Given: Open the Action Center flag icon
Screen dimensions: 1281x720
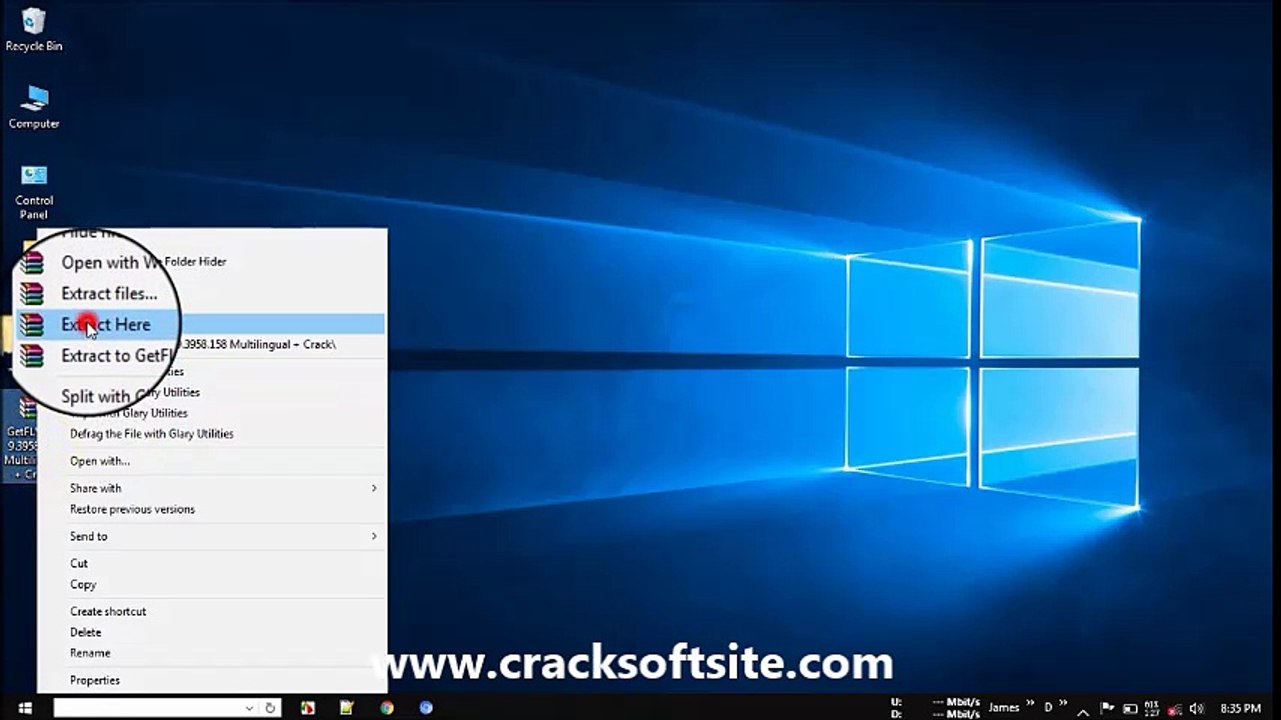Looking at the screenshot, I should [1108, 708].
